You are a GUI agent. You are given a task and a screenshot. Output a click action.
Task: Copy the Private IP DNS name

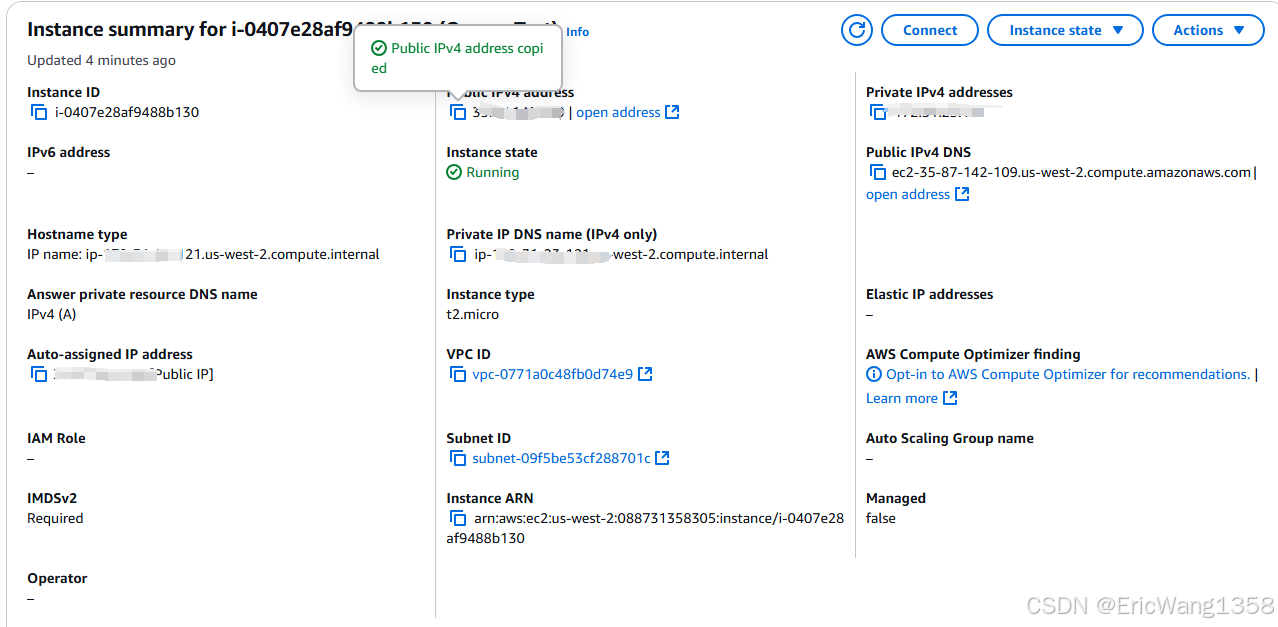pos(457,254)
